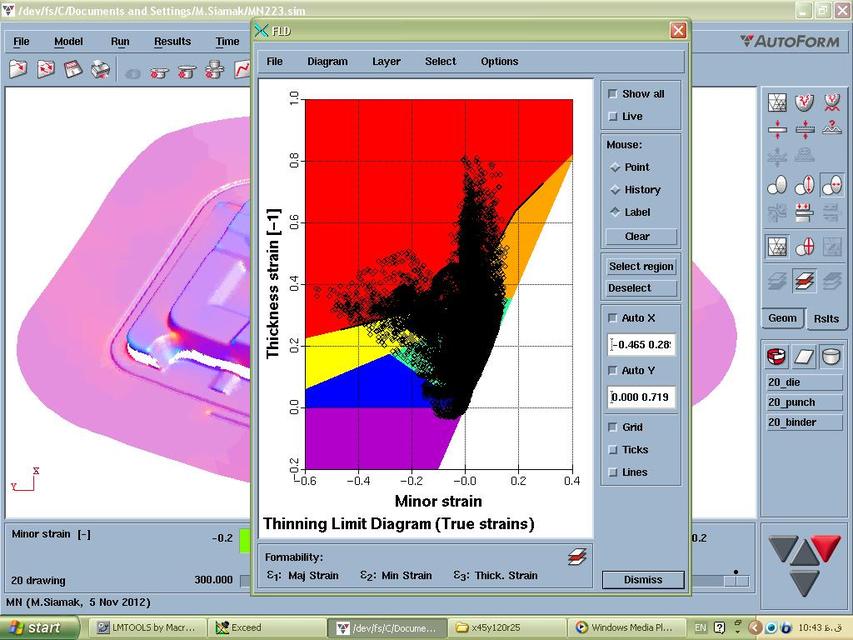
Task: Click the layers icon in the Formability bar
Action: pyautogui.click(x=577, y=556)
